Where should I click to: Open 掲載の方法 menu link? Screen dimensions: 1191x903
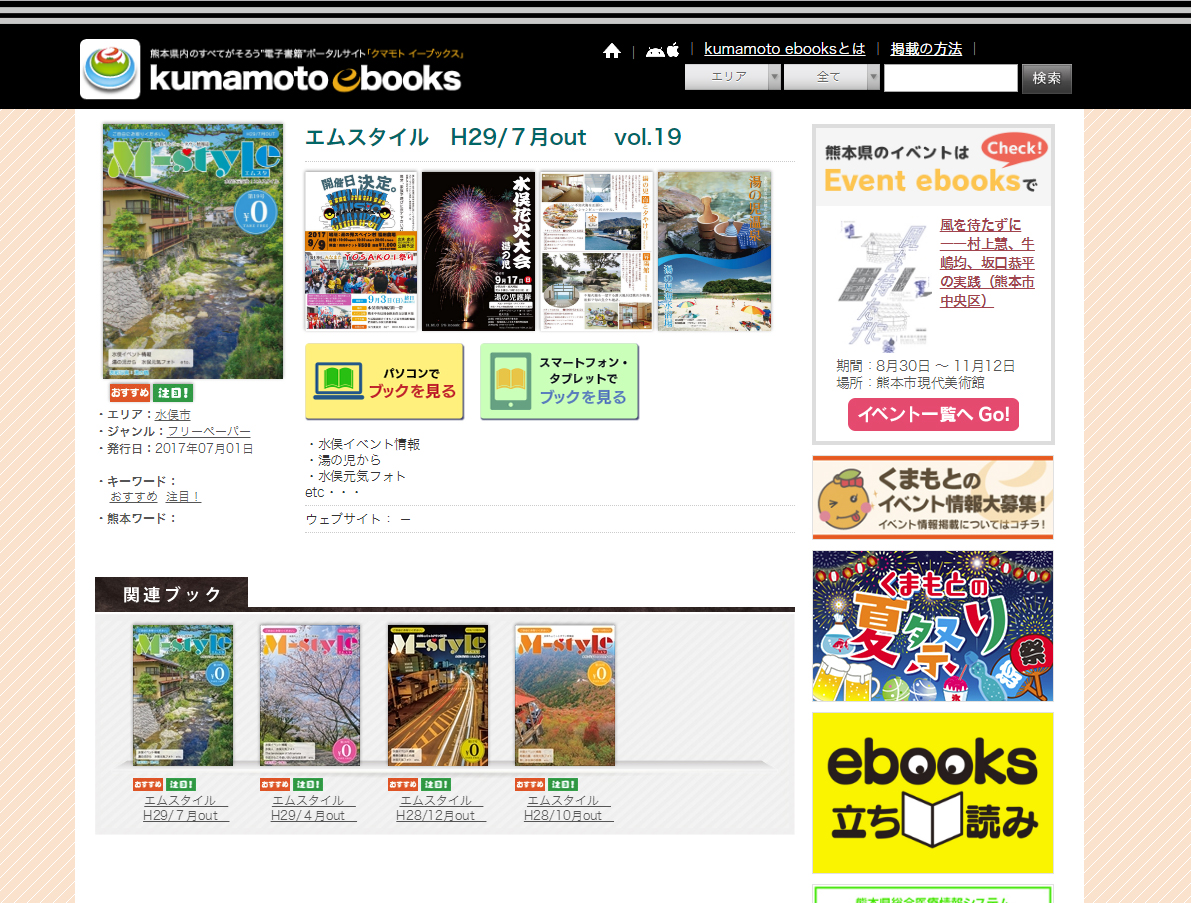click(x=926, y=49)
